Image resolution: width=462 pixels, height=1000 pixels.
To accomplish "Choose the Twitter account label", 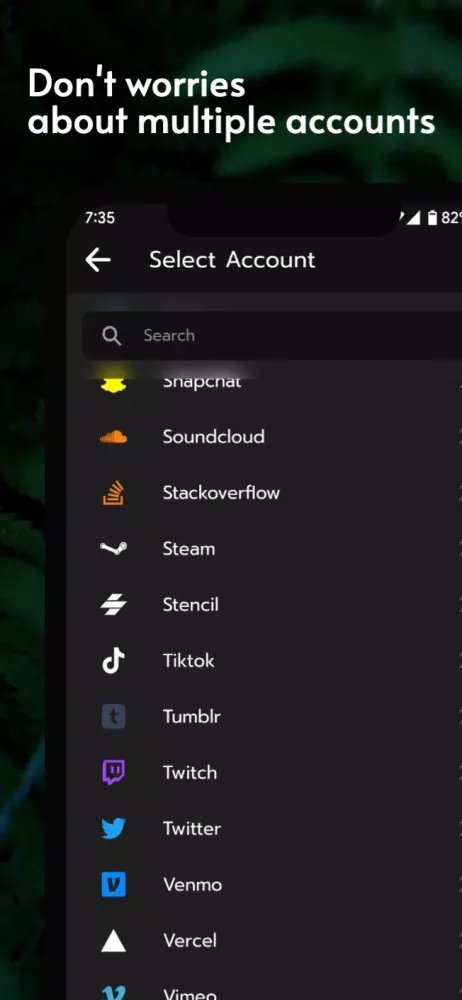I will click(x=192, y=828).
